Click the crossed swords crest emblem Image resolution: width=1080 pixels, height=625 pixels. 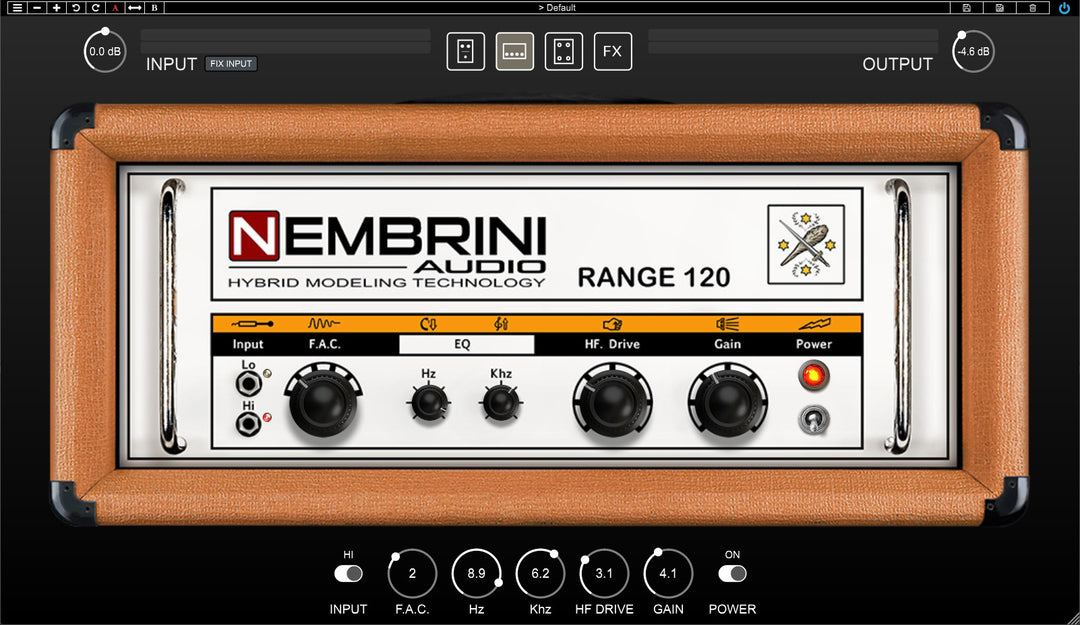point(806,245)
